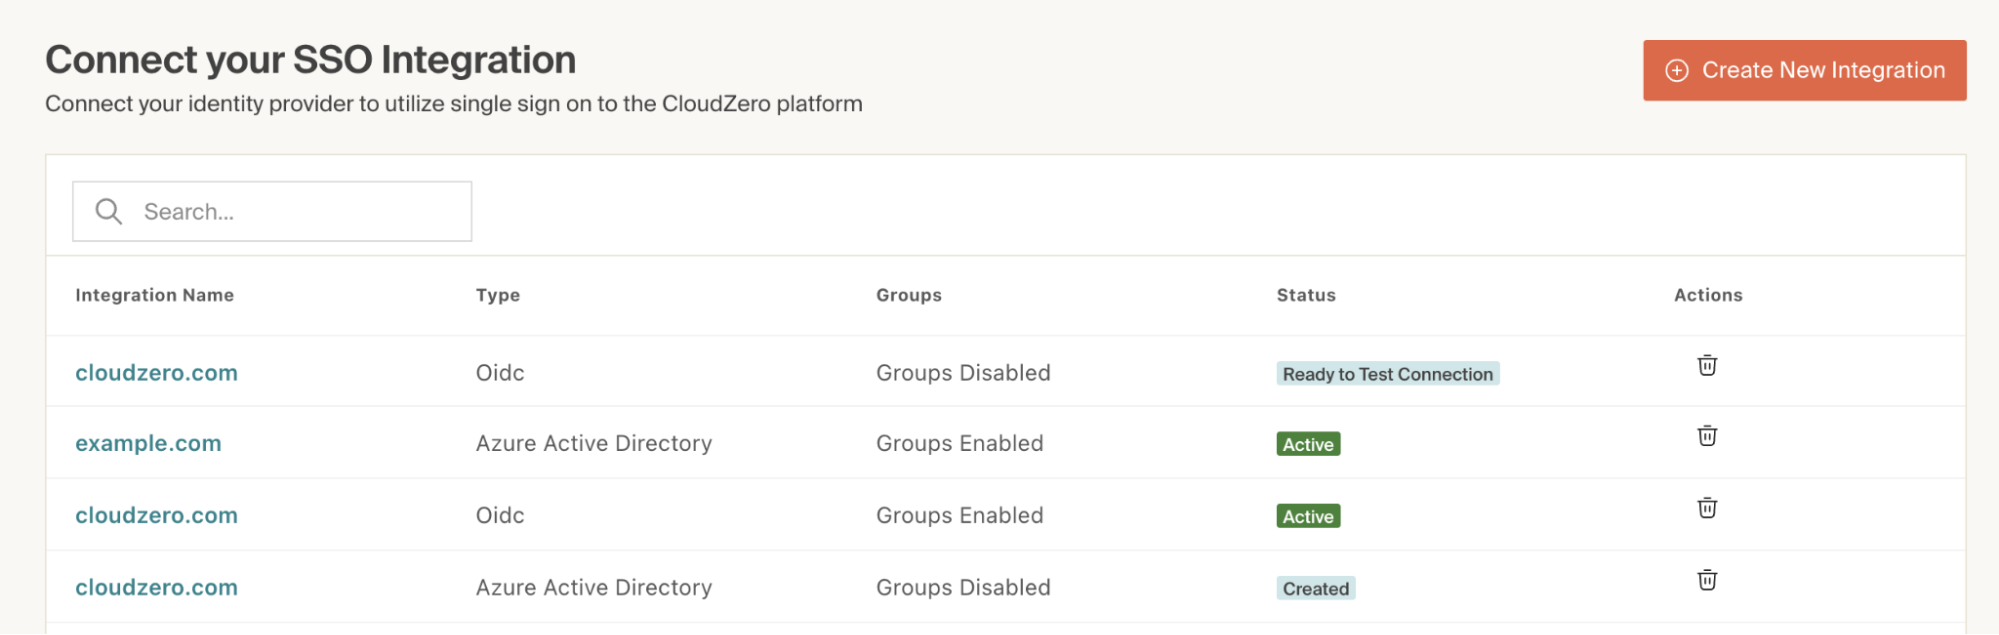Click trash icon for example.com integration
1999x635 pixels.
pyautogui.click(x=1707, y=436)
